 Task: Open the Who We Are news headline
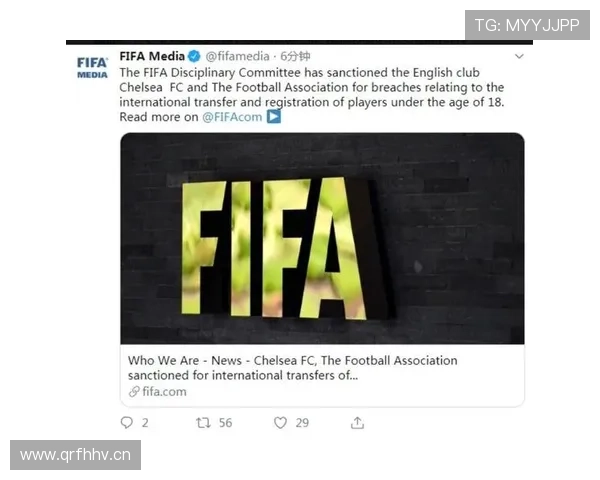click(x=292, y=367)
